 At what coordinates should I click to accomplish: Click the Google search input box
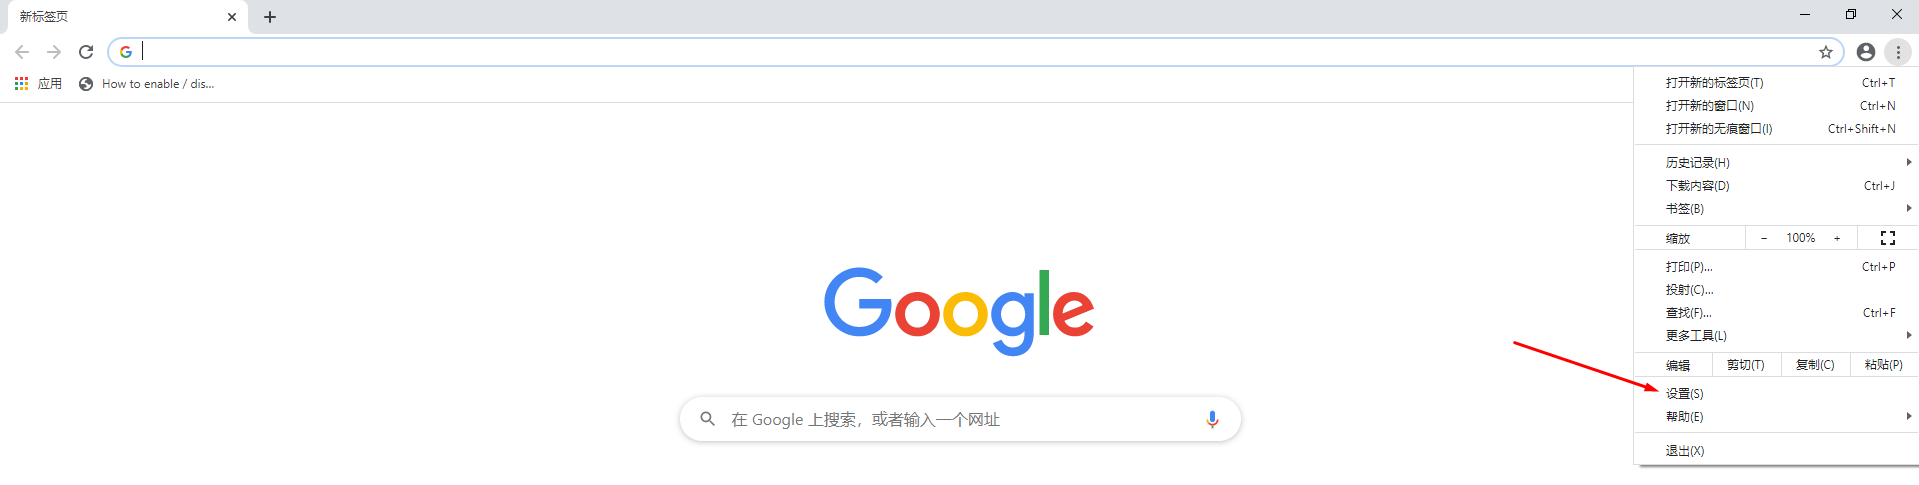(960, 419)
